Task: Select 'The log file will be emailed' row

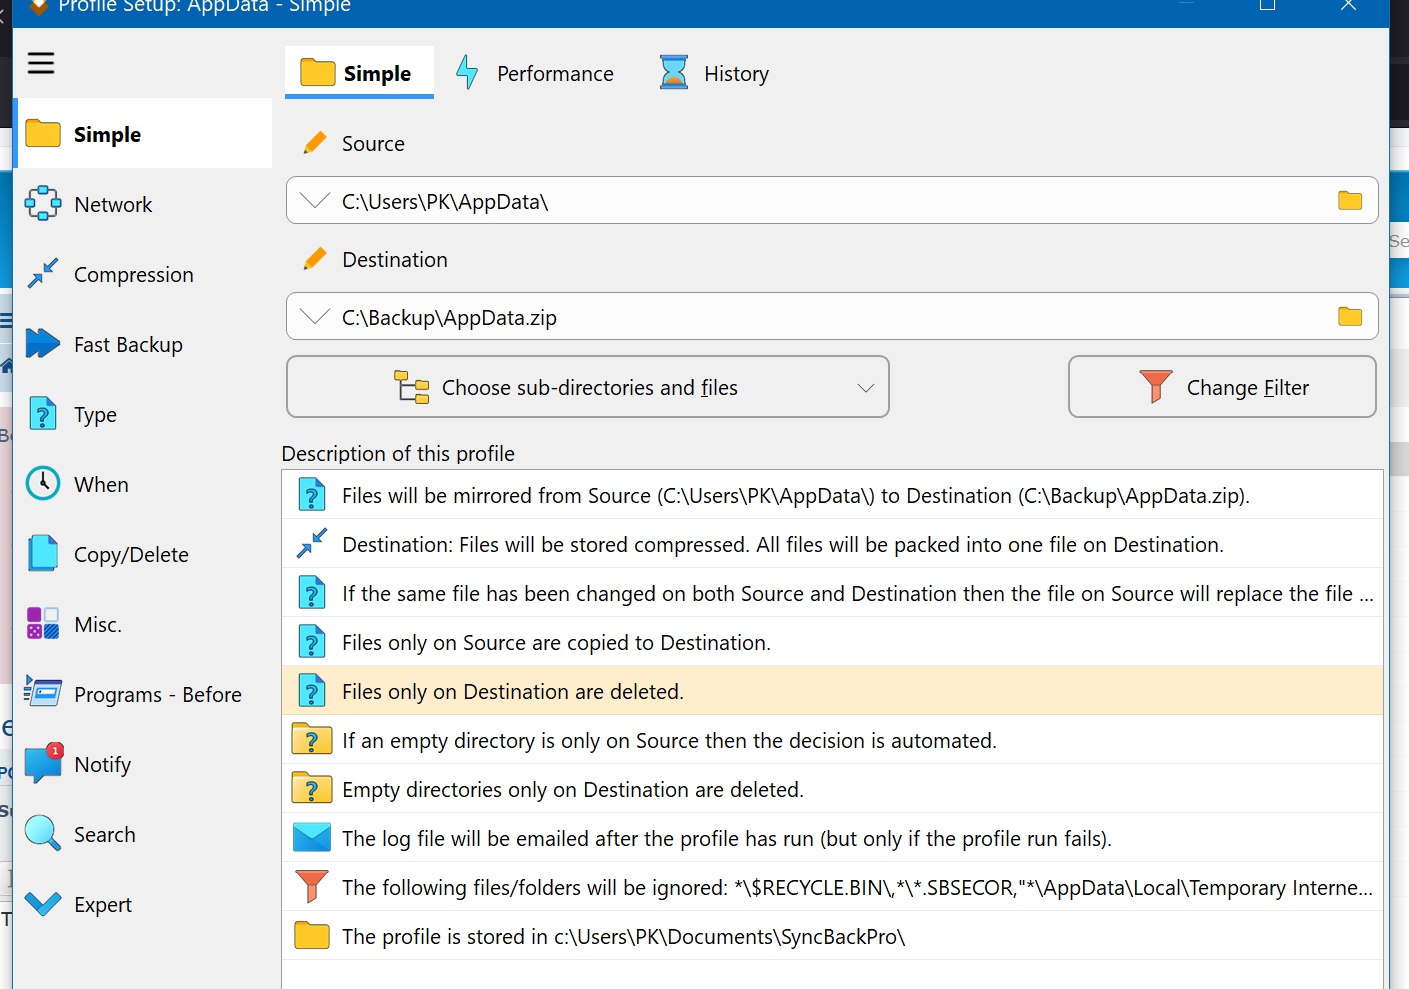Action: point(833,838)
